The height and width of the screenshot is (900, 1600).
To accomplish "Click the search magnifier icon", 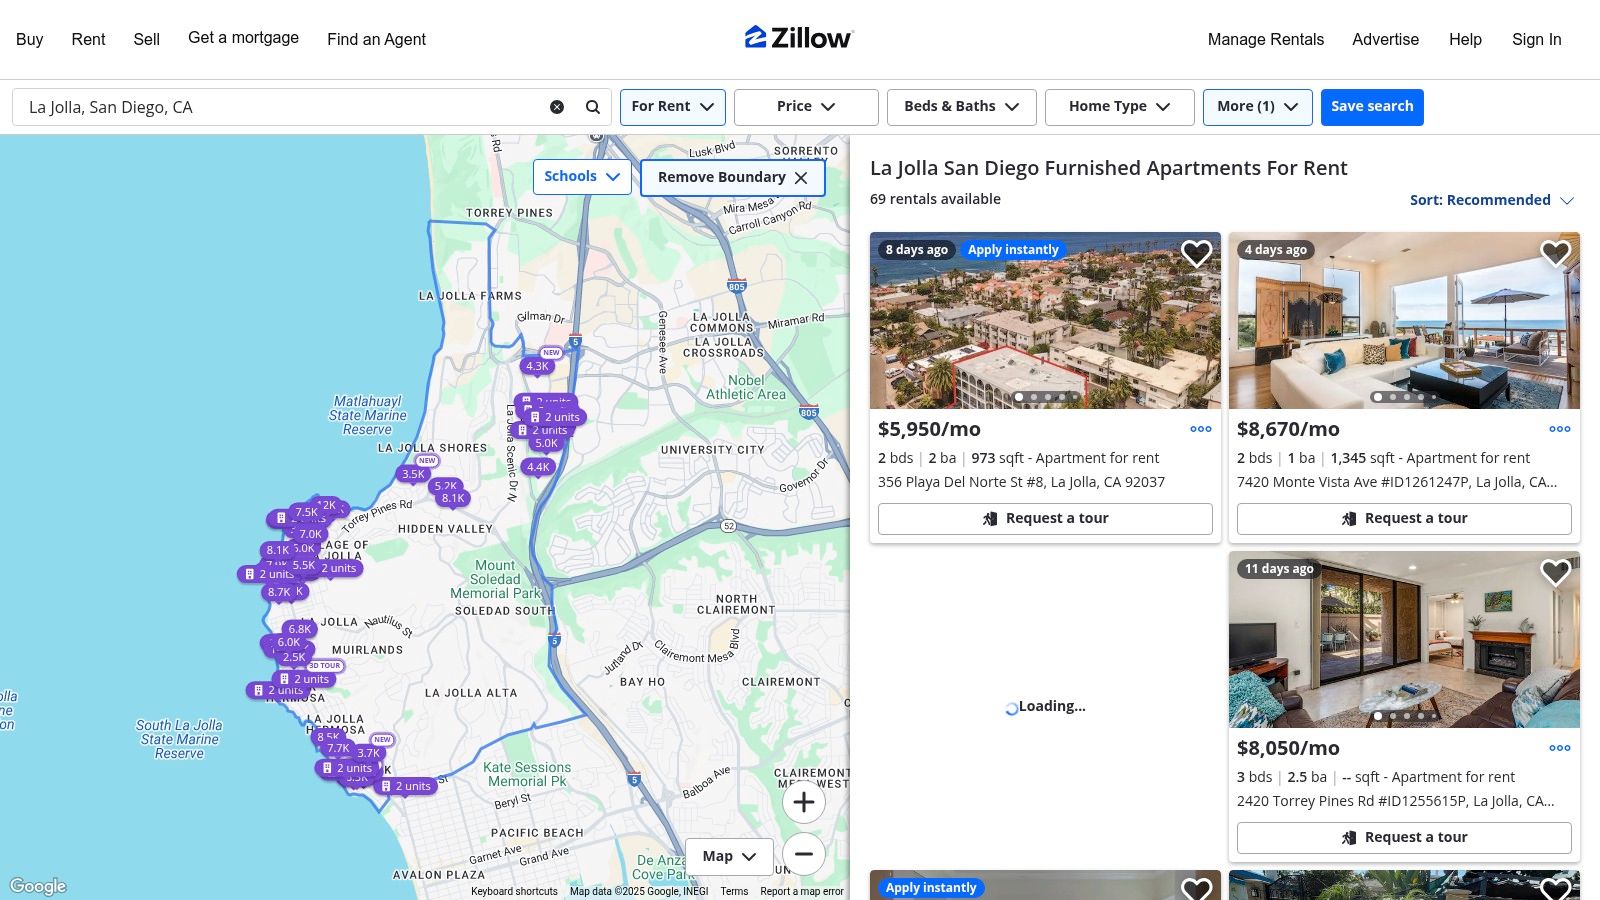I will click(x=593, y=107).
